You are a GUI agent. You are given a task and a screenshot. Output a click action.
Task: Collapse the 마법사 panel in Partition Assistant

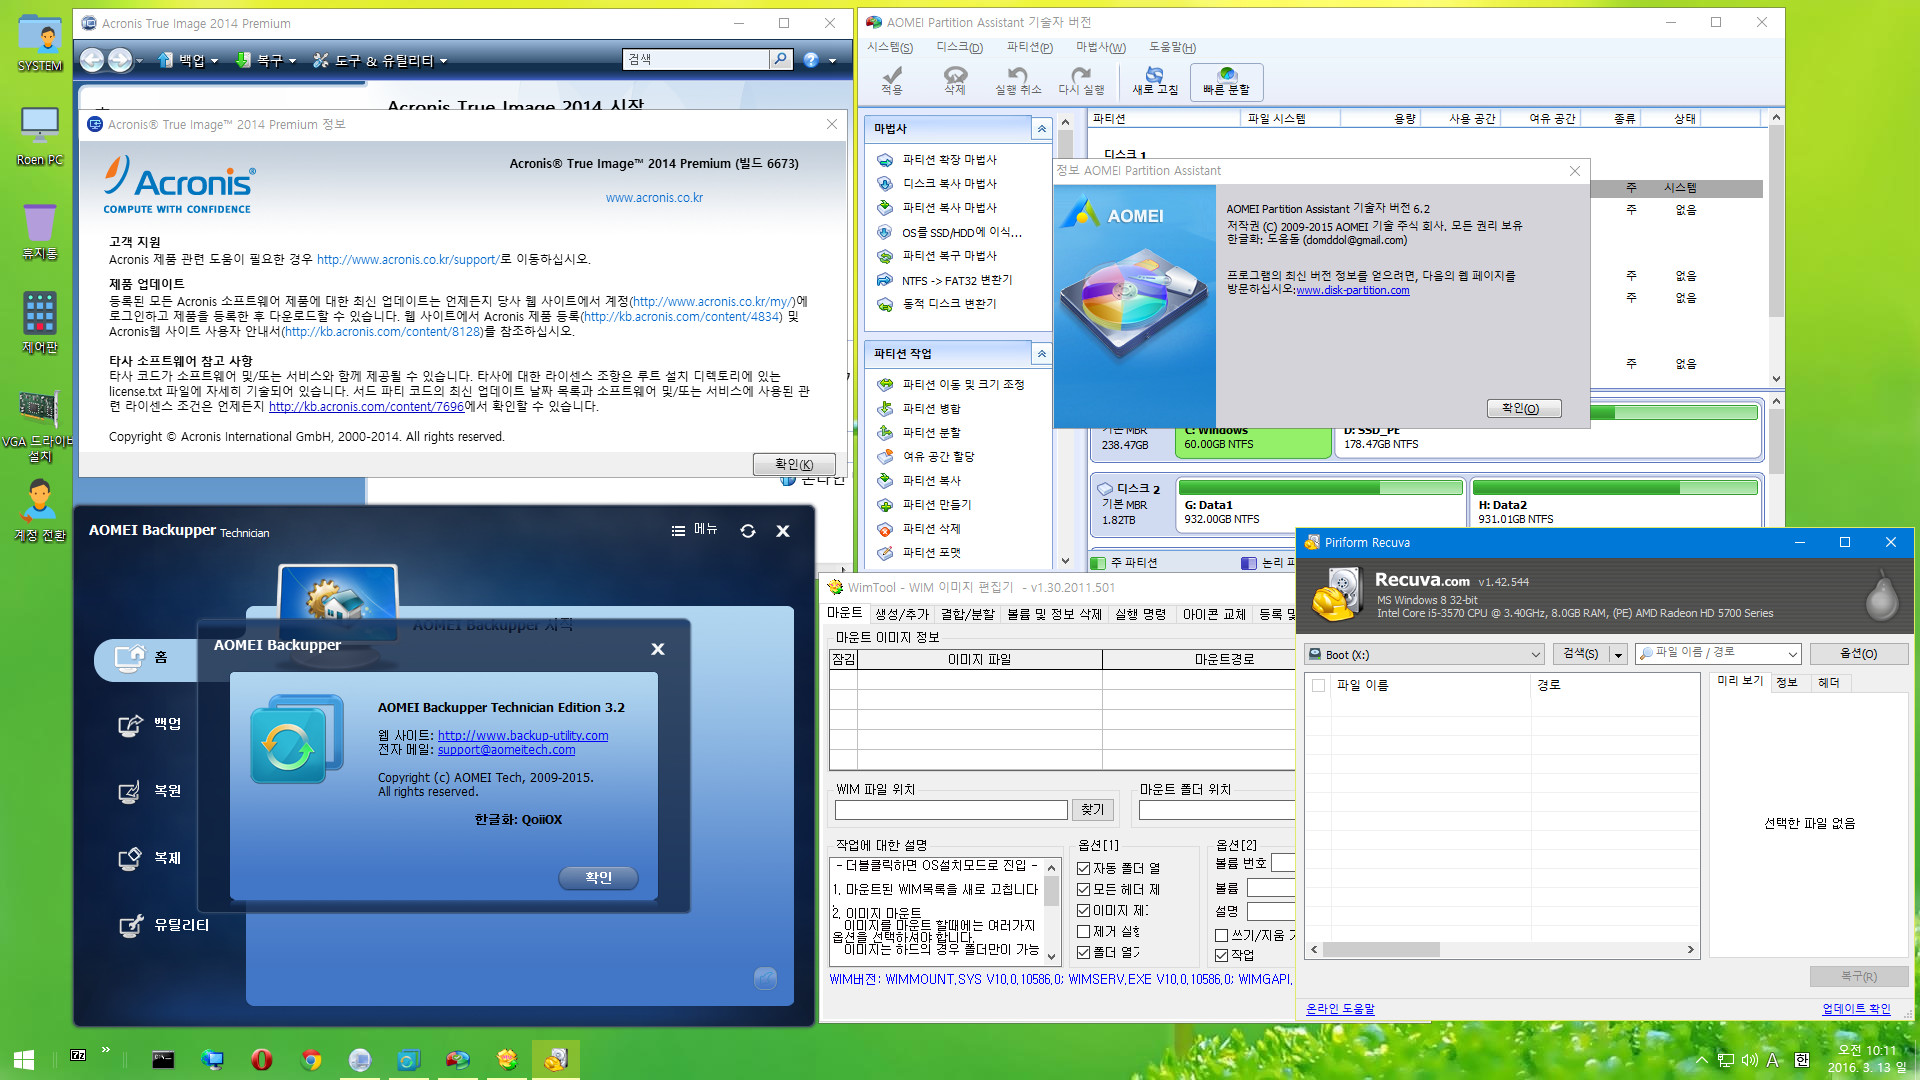pos(1042,129)
